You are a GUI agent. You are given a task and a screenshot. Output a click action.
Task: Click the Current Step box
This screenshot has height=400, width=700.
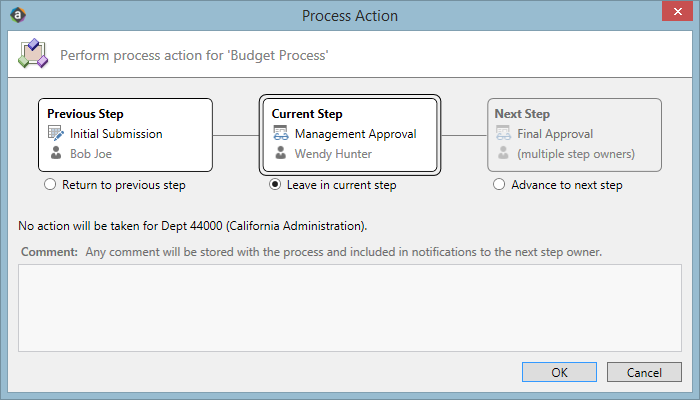click(x=349, y=134)
